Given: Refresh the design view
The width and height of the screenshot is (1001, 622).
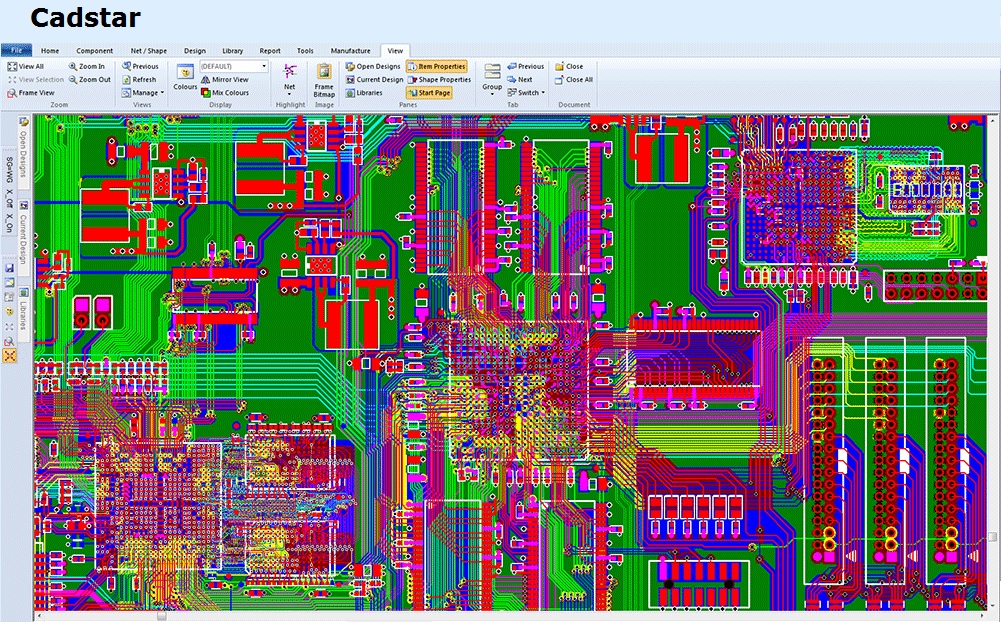Looking at the screenshot, I should pos(139,80).
